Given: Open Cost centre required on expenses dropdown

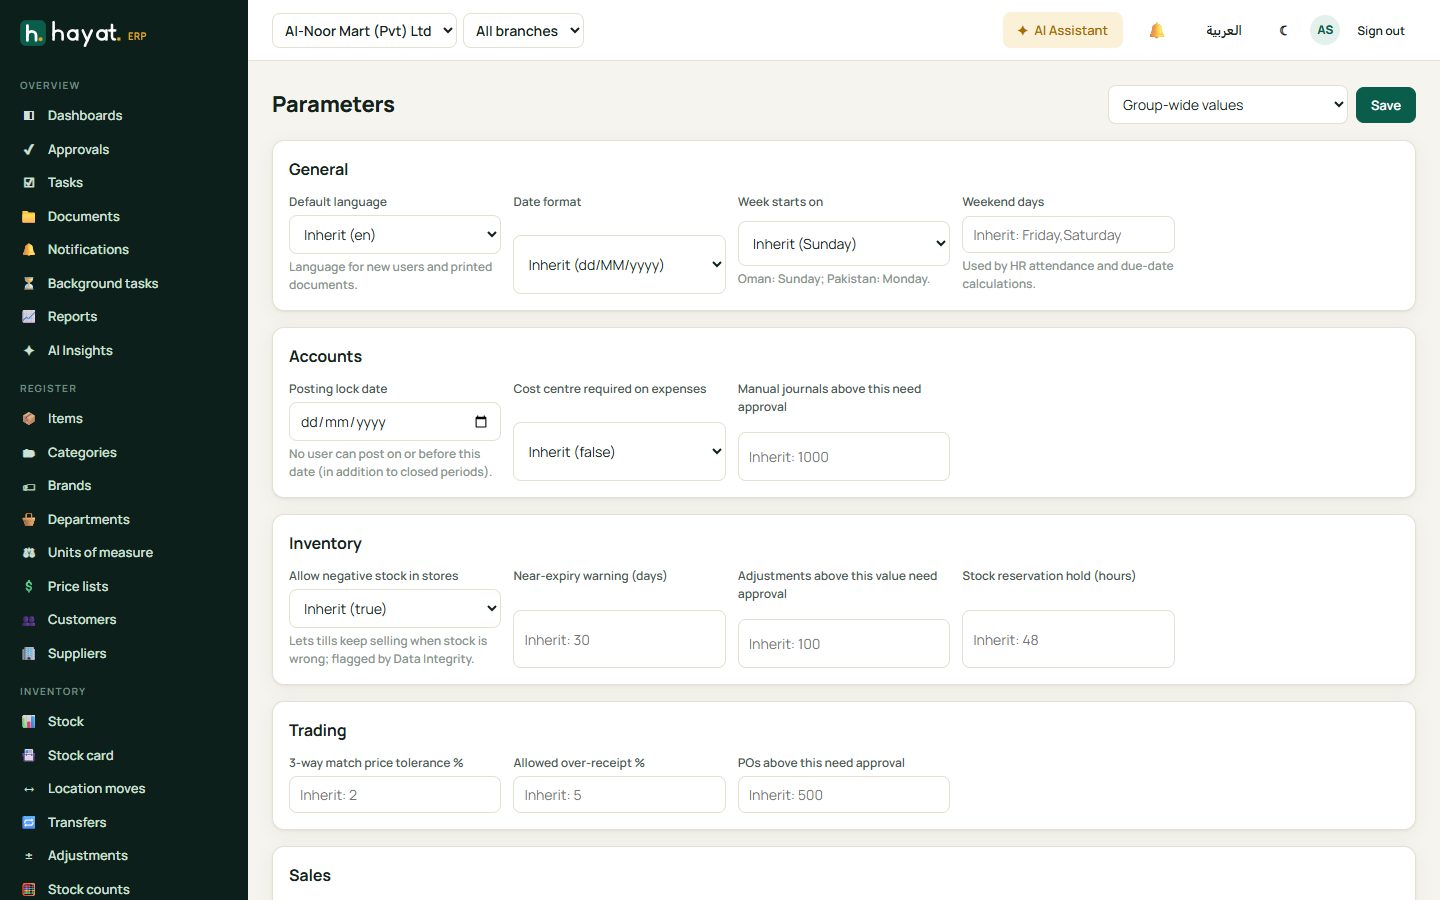Looking at the screenshot, I should (619, 452).
